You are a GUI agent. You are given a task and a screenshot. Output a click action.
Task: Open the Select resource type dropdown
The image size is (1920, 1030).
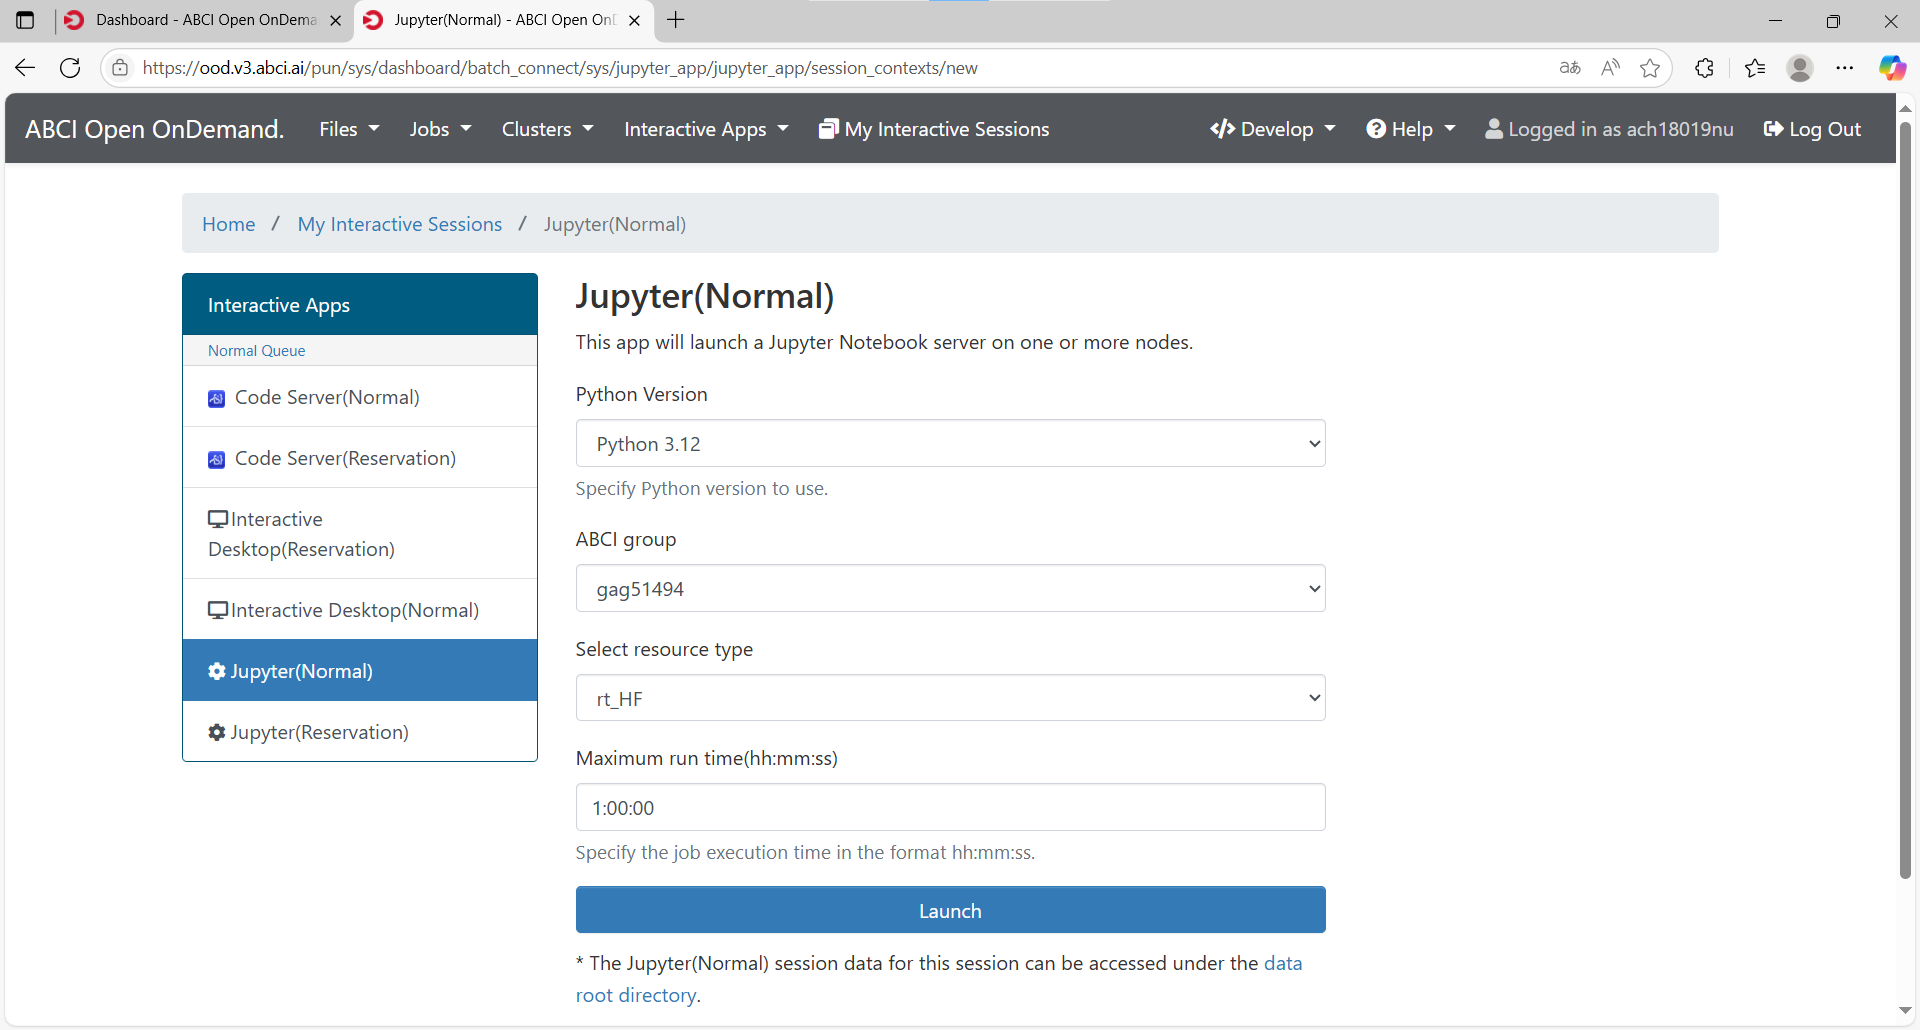[950, 698]
